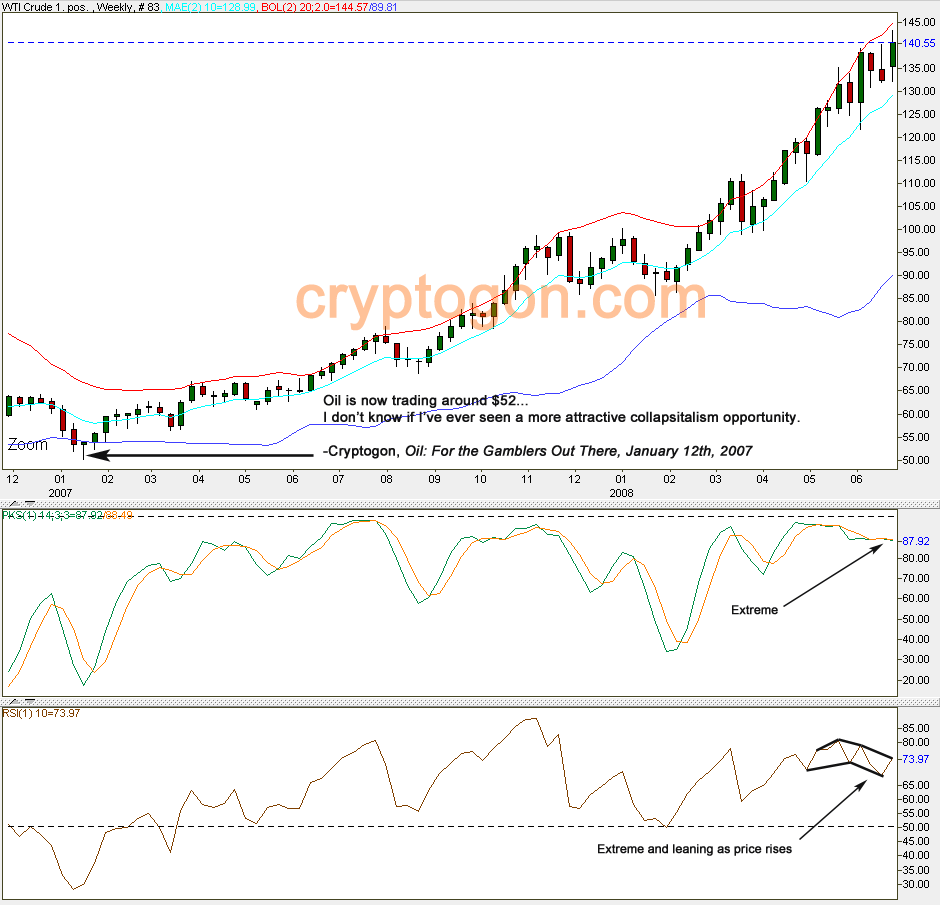Click the Zoom label on price chart
Screen dimensions: 940x905
(x=27, y=445)
